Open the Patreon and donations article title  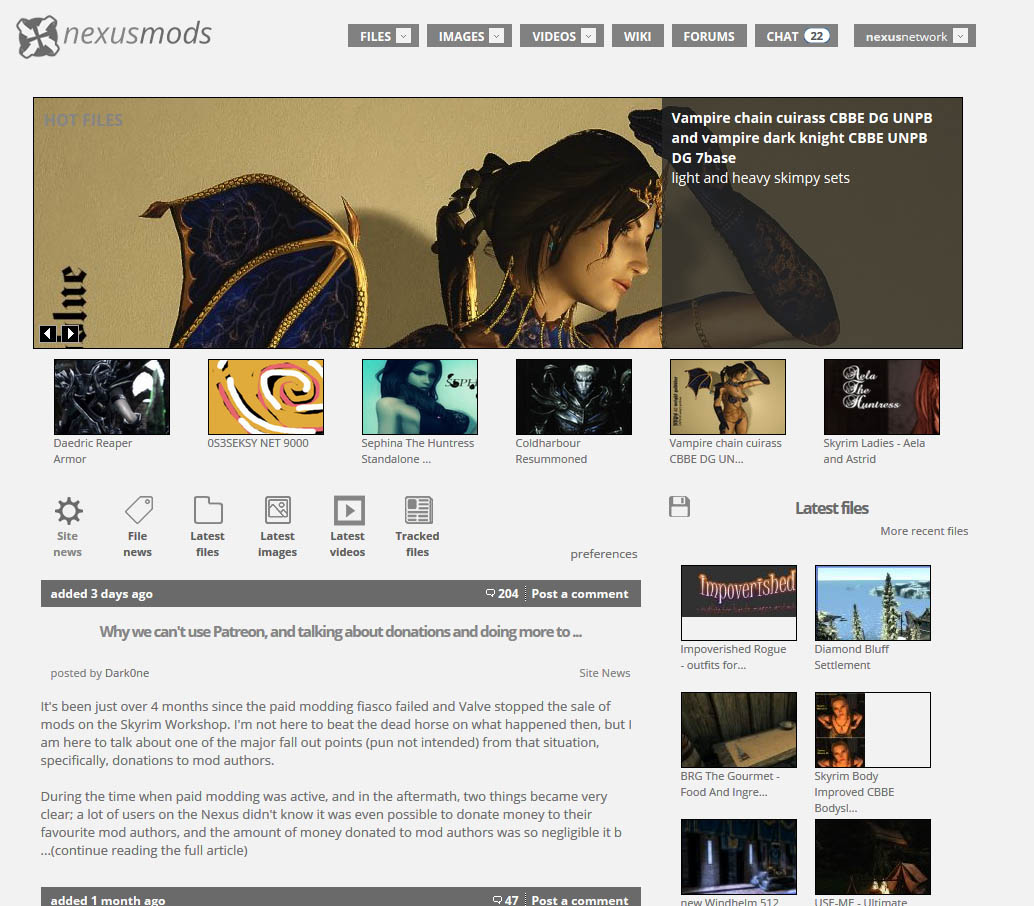(x=340, y=632)
